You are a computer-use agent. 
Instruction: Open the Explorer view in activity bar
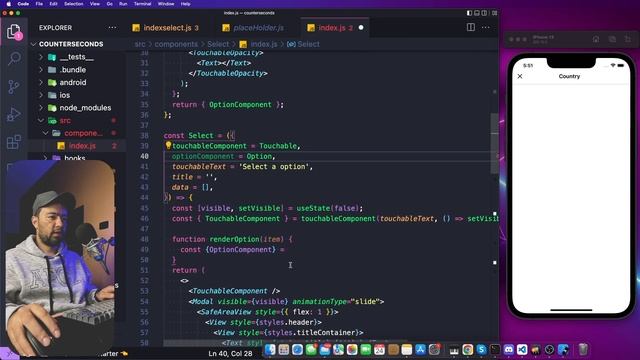[x=14, y=32]
